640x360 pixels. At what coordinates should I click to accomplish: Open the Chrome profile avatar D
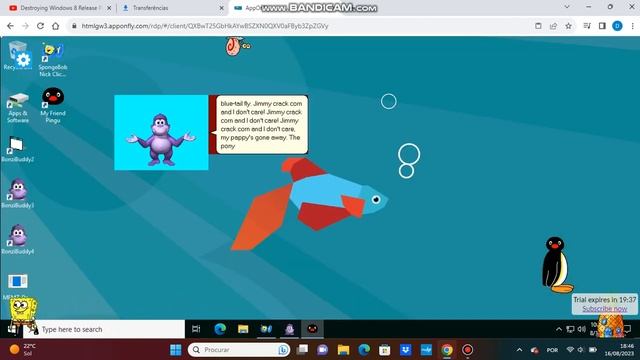tap(617, 26)
